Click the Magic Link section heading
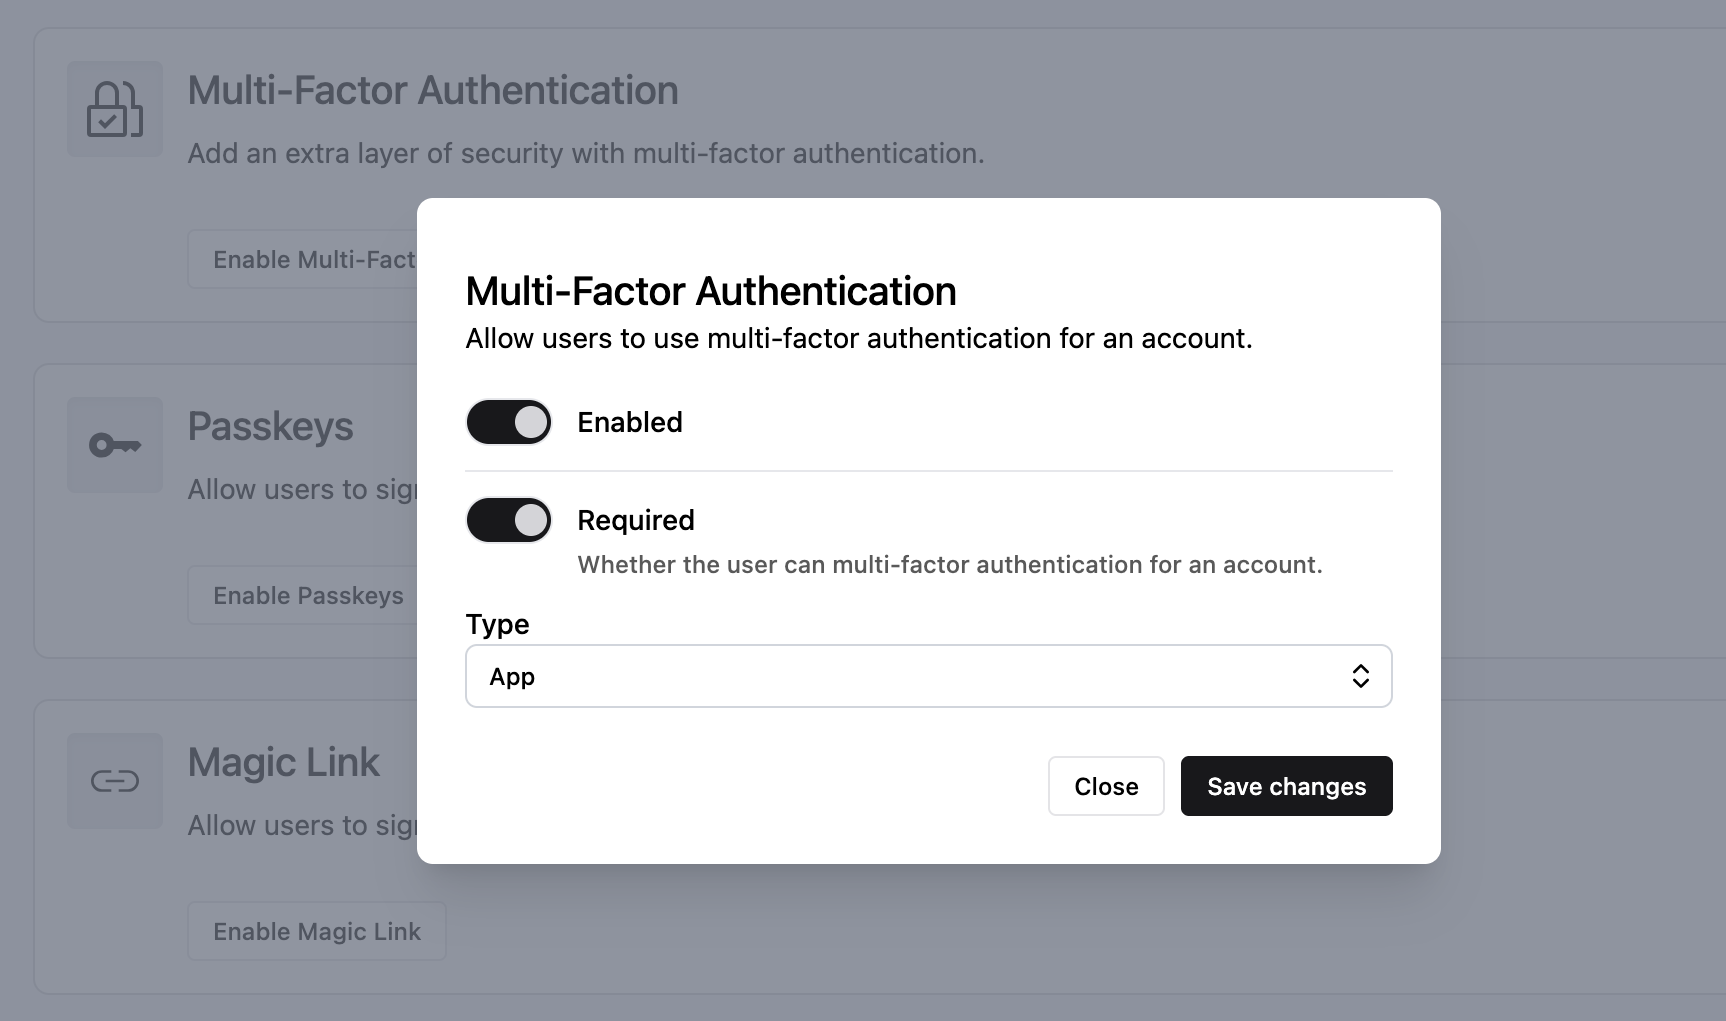1726x1021 pixels. (285, 761)
